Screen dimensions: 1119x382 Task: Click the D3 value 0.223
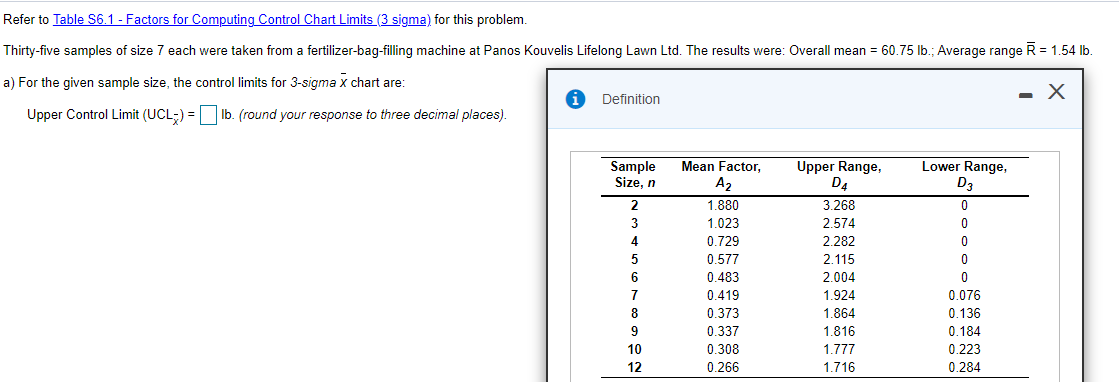coord(964,350)
